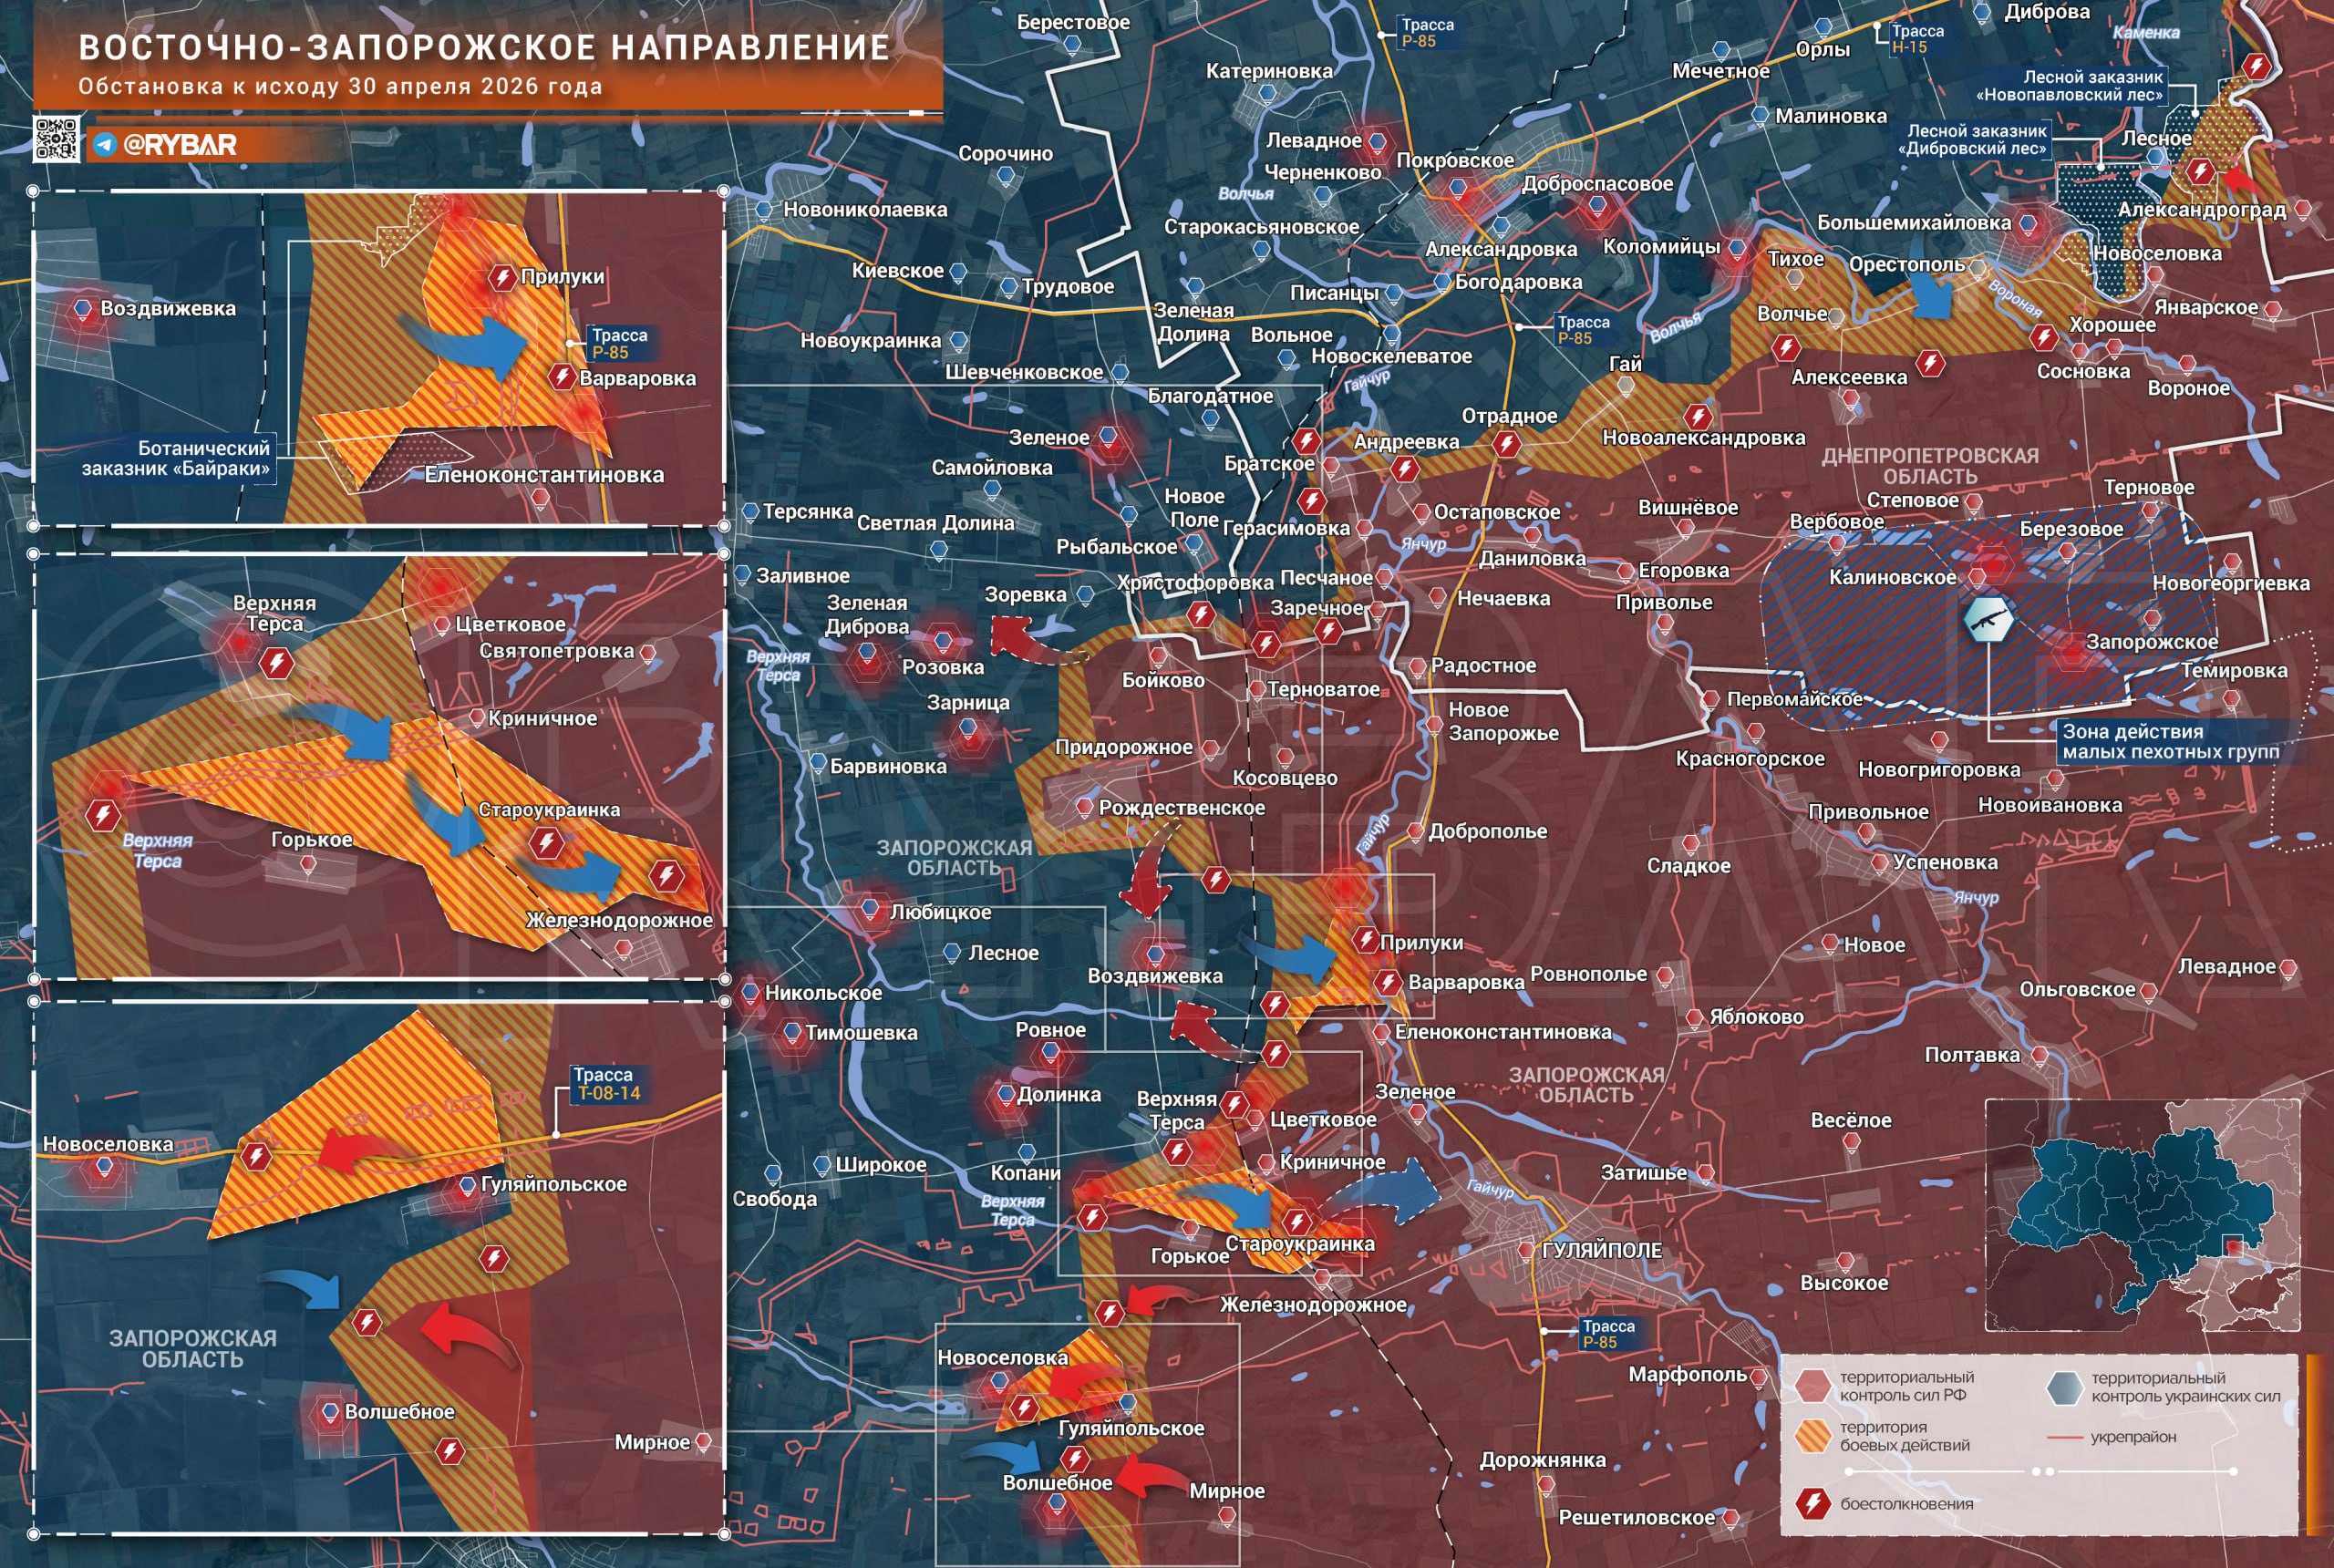
Task: Click the ВОСТОЧНО-ЗАПОРОЖСКОЕ НАПРАВЛЕНИЕ title banner
Action: (484, 48)
